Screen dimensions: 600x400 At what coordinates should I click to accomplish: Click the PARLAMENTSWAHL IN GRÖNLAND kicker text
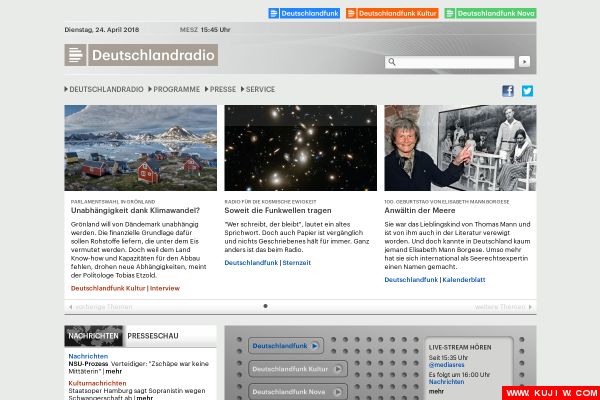tap(113, 202)
